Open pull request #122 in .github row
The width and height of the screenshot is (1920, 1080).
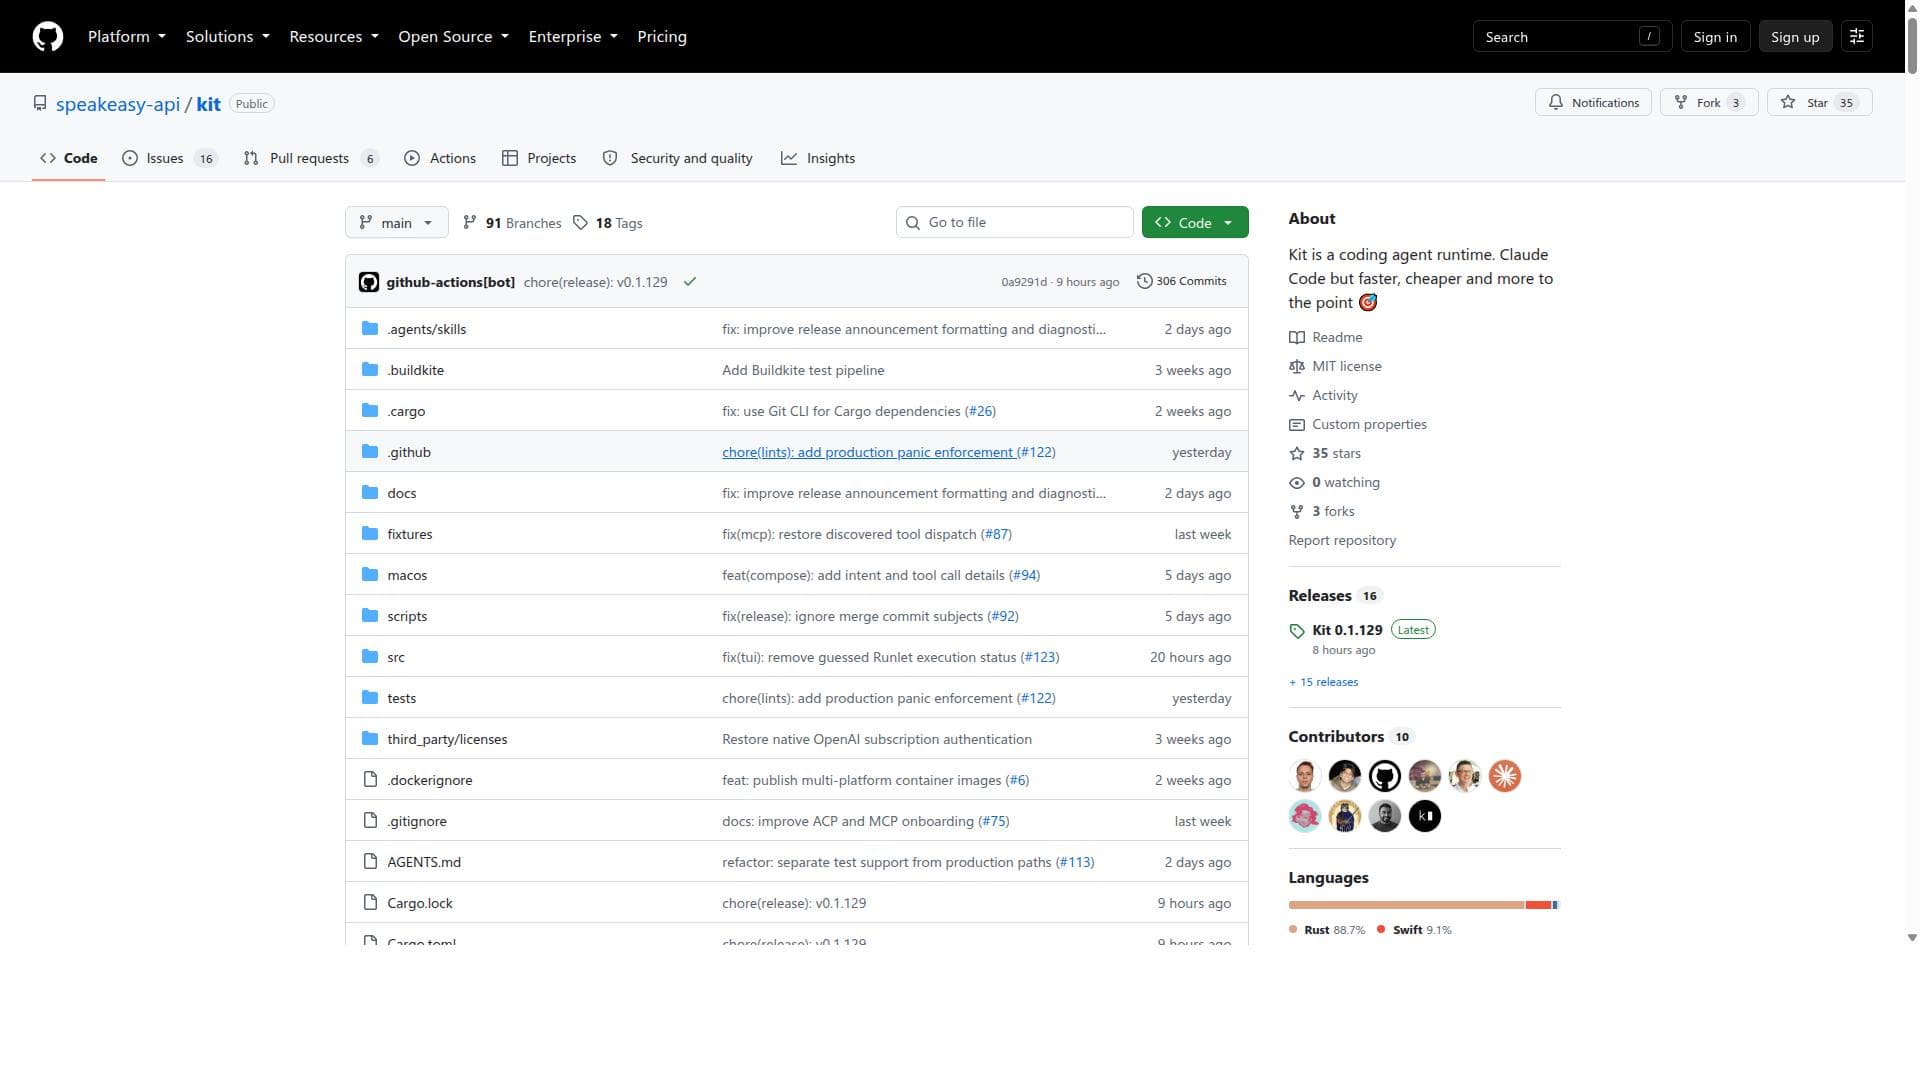tap(1036, 452)
